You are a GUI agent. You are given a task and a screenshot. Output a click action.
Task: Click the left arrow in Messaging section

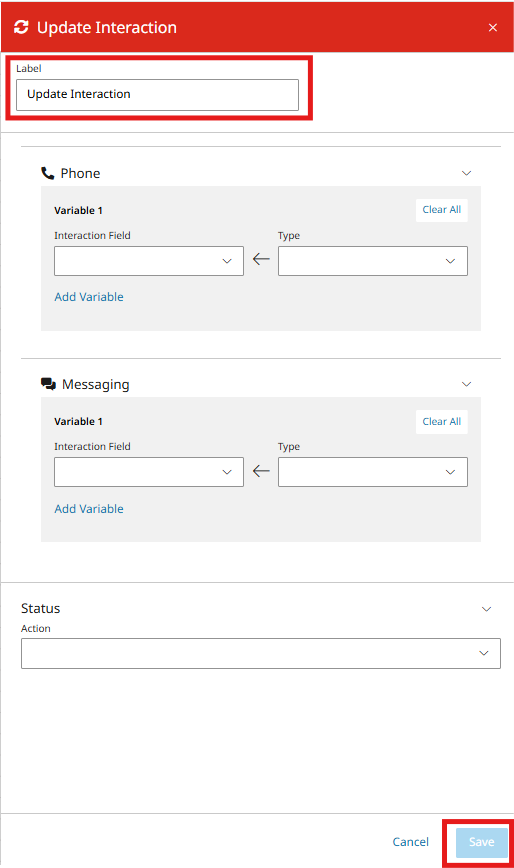(x=261, y=471)
